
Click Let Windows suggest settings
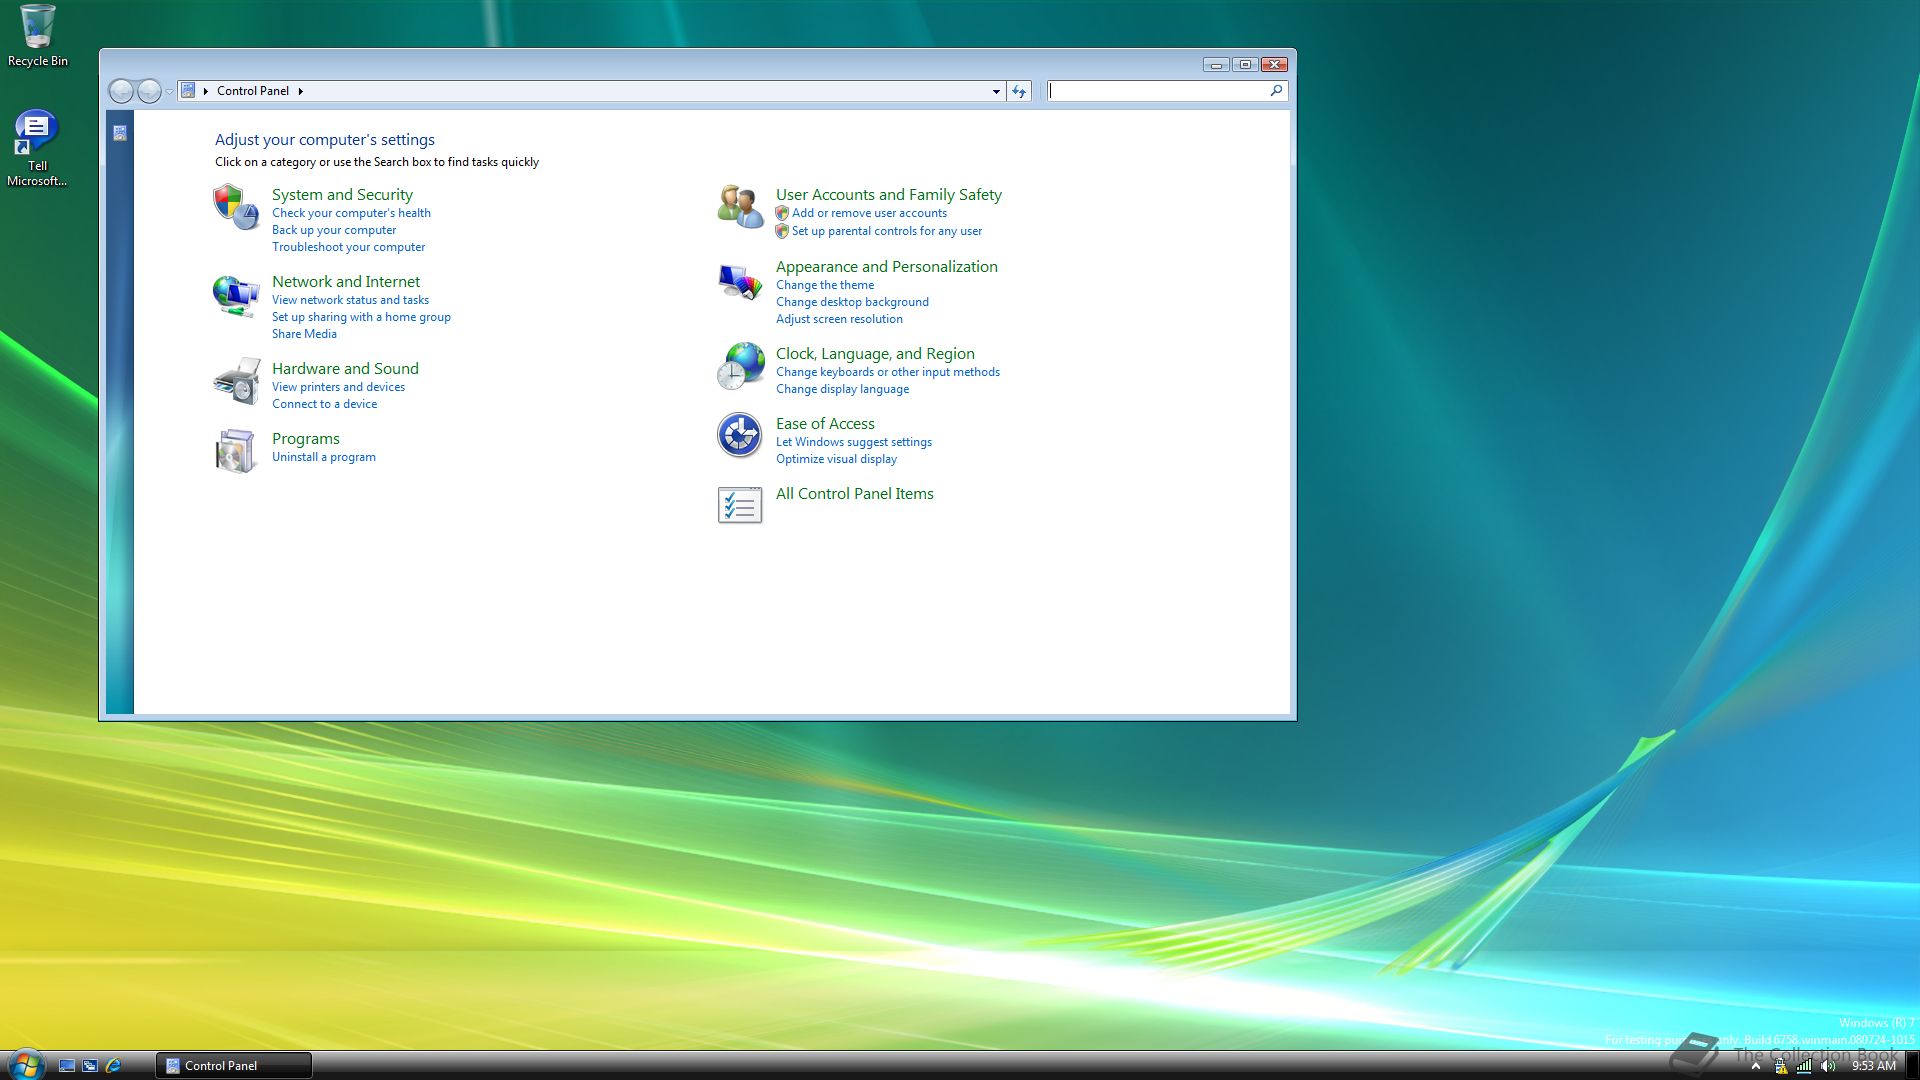854,442
